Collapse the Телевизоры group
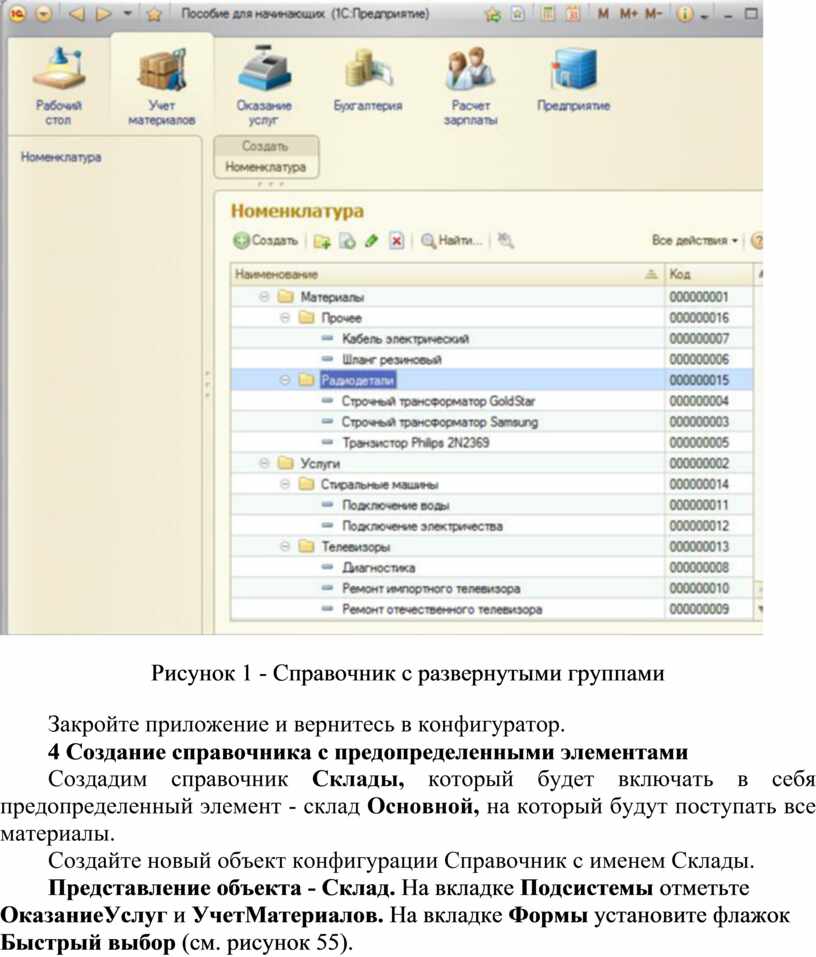The width and height of the screenshot is (816, 957). coord(284,546)
